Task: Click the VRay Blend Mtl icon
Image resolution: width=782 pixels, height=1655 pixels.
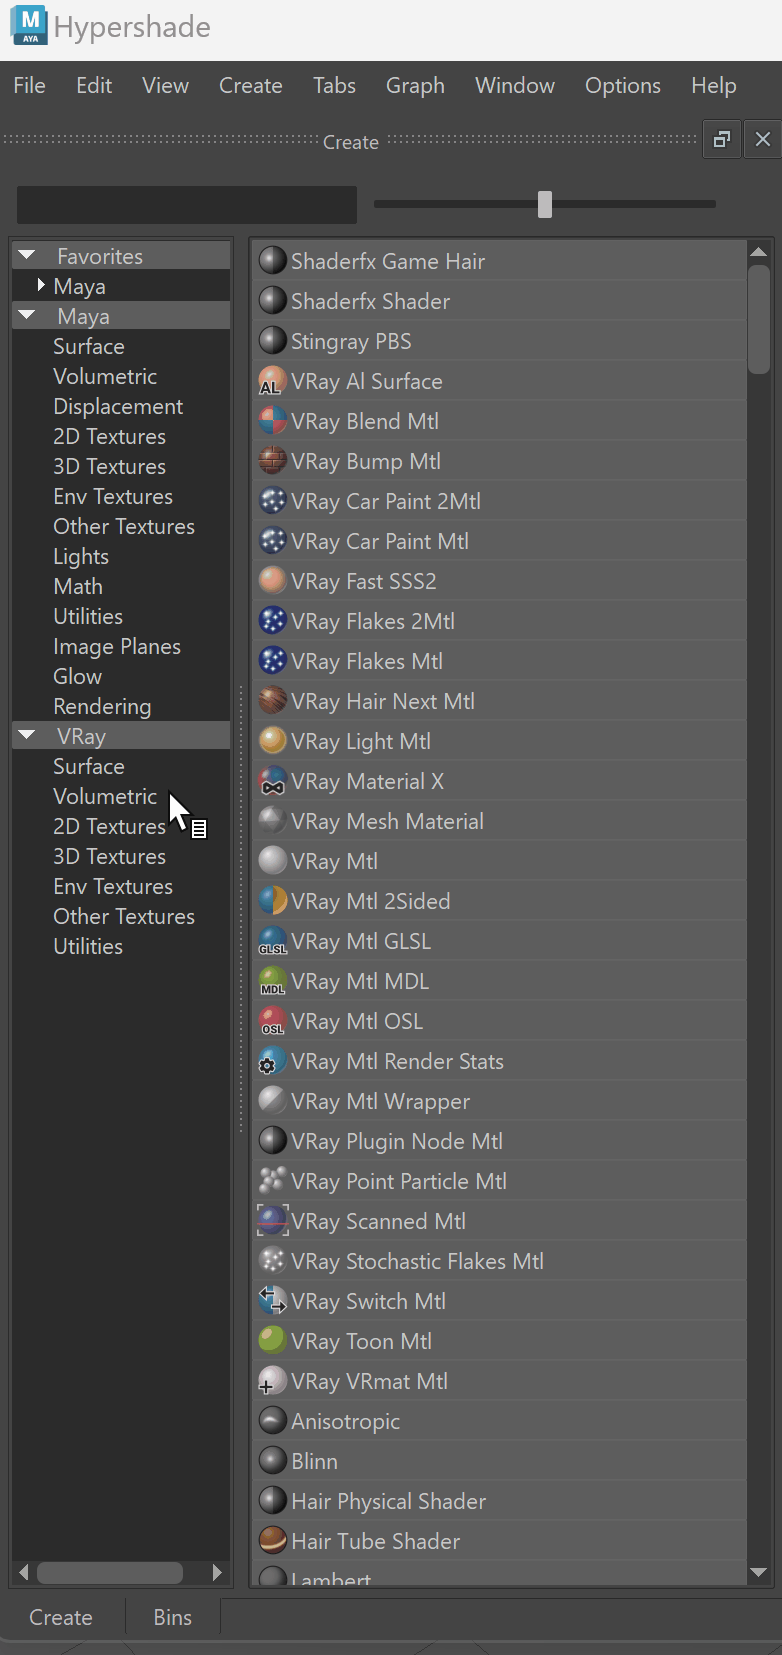Action: (273, 421)
